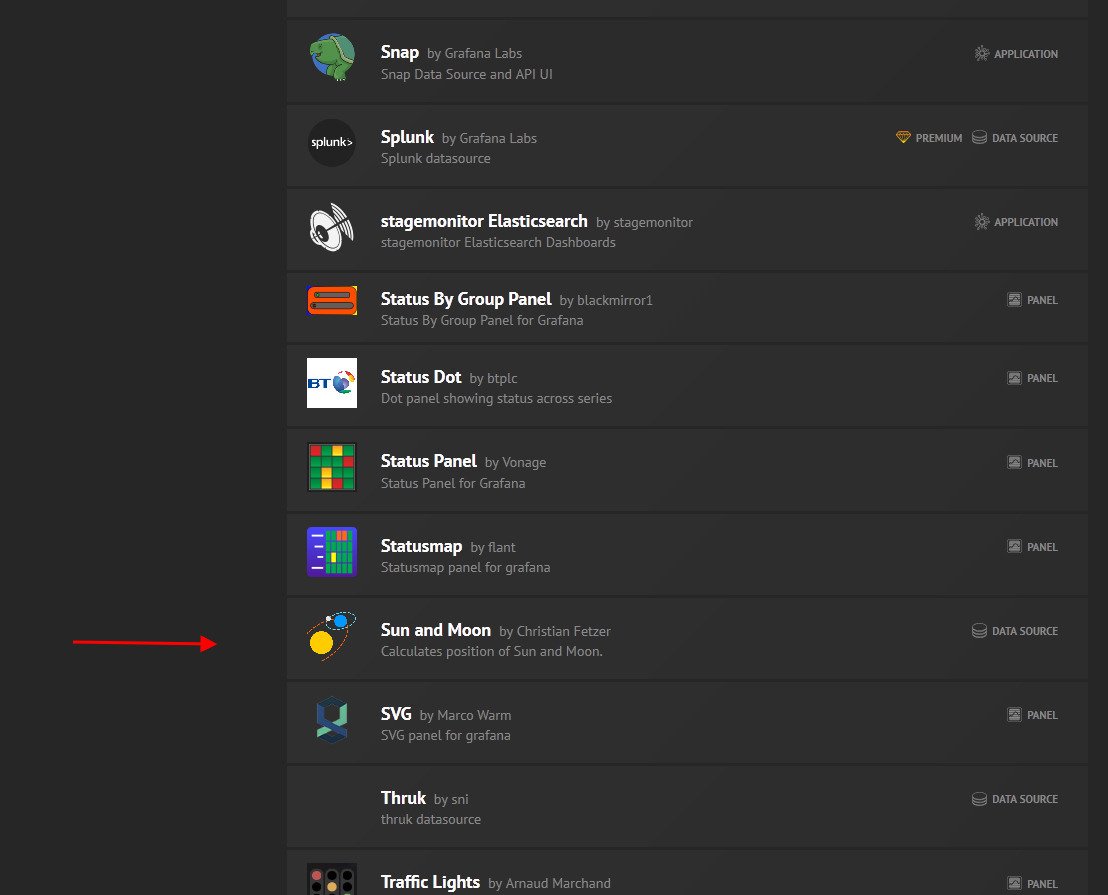Click the Snap plugin turtle icon
This screenshot has height=895, width=1108.
[331, 58]
